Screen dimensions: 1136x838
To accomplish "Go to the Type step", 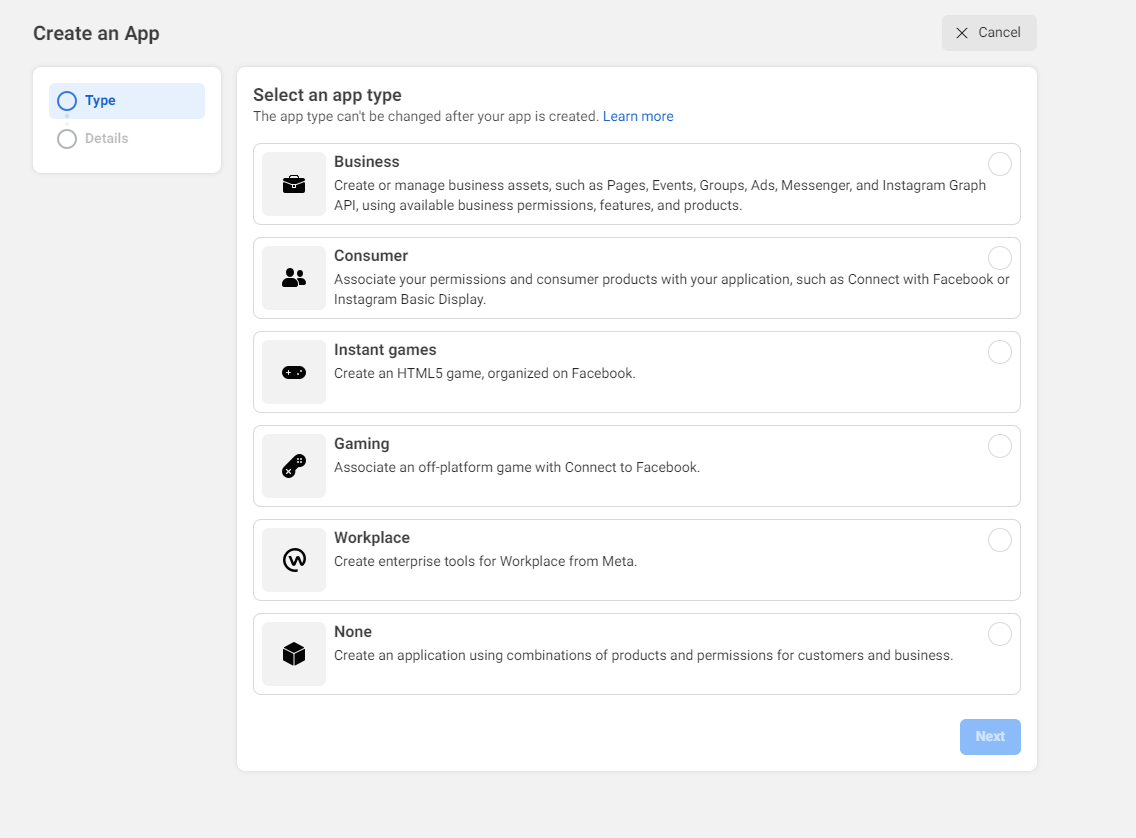I will tap(127, 101).
